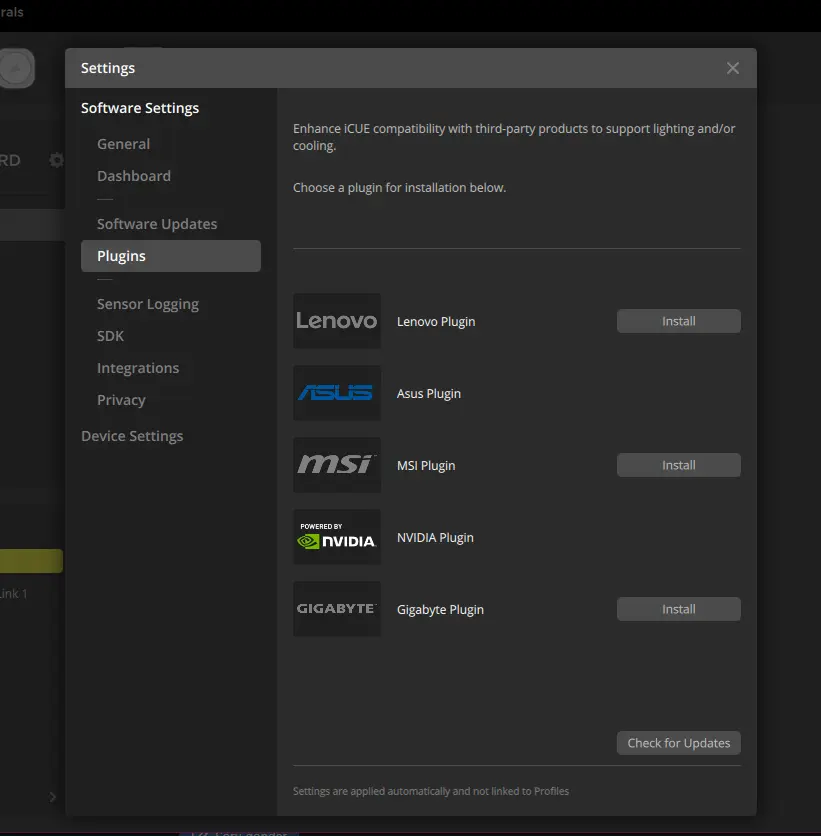Close the Settings dialog
The height and width of the screenshot is (836, 821).
(733, 68)
